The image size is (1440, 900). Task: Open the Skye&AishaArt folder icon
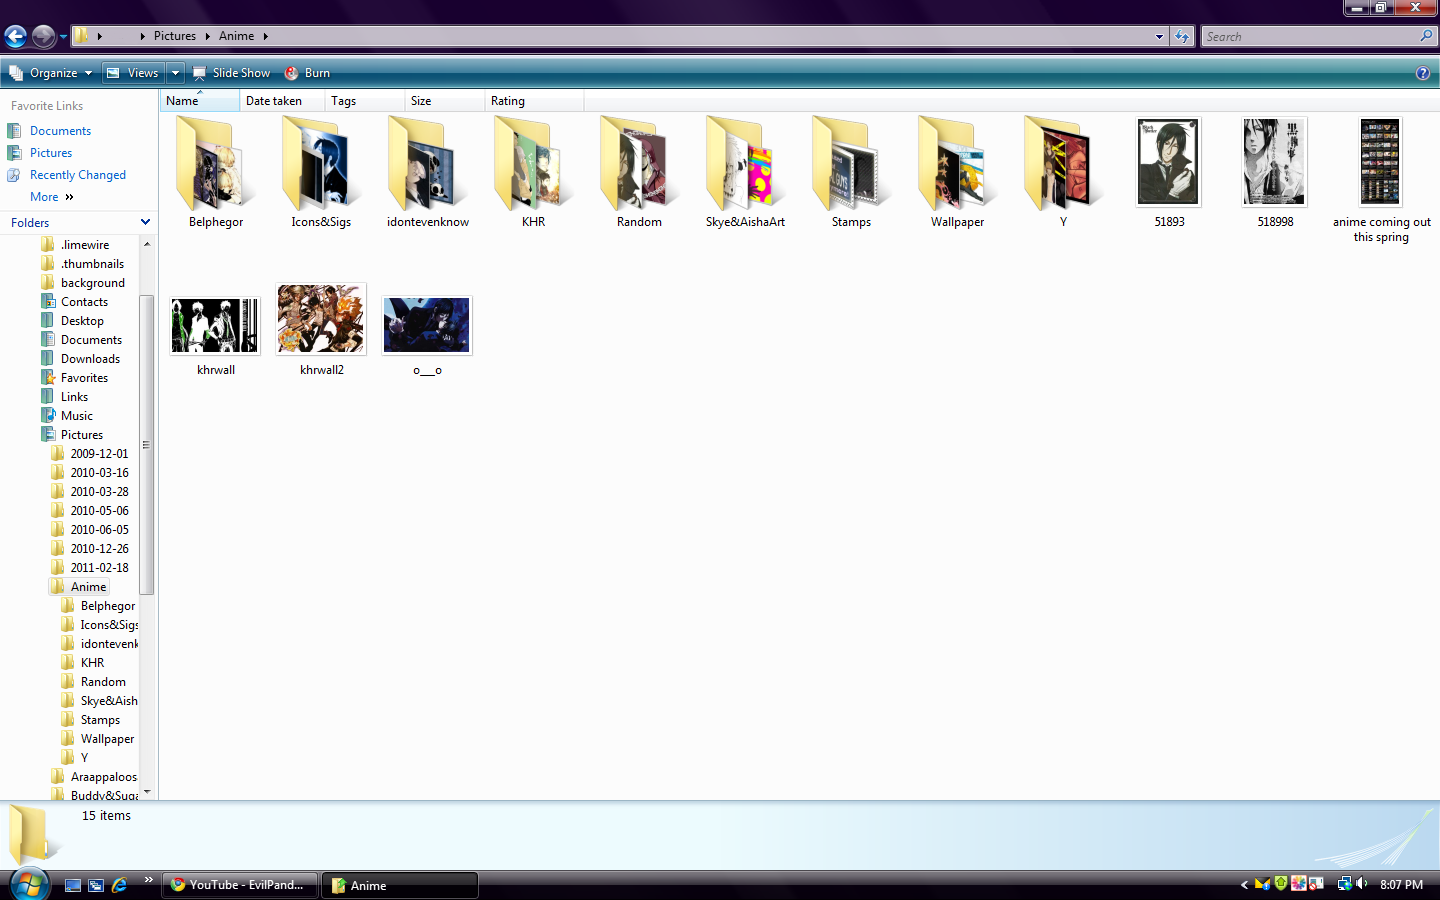[745, 162]
